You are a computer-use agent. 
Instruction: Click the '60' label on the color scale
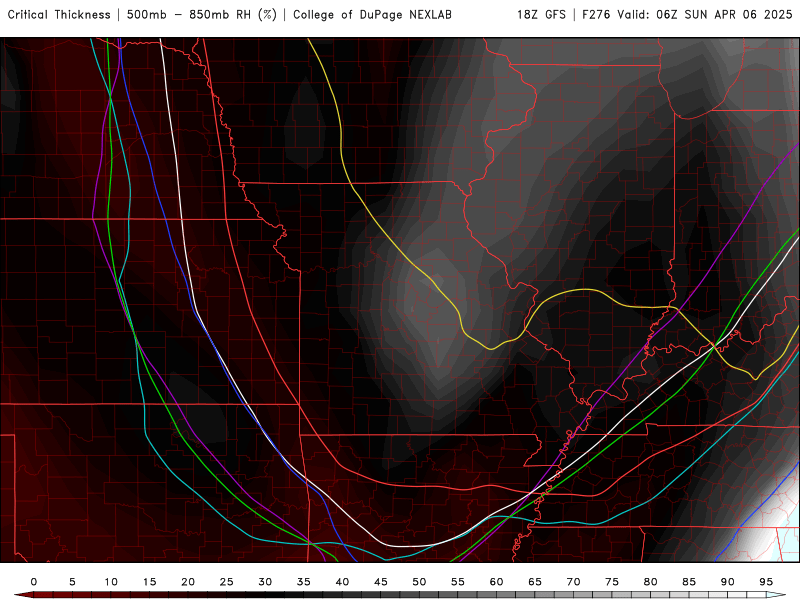[x=496, y=582]
